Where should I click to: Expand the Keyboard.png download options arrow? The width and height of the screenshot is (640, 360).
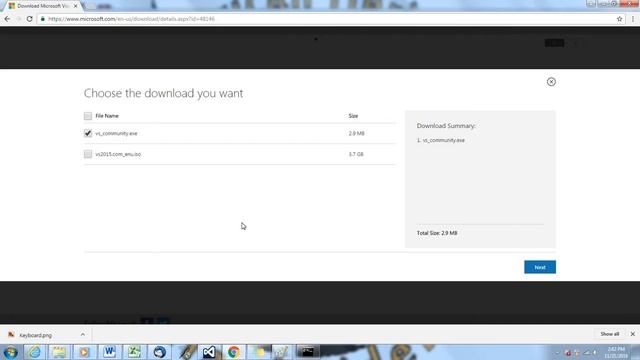[x=82, y=335]
